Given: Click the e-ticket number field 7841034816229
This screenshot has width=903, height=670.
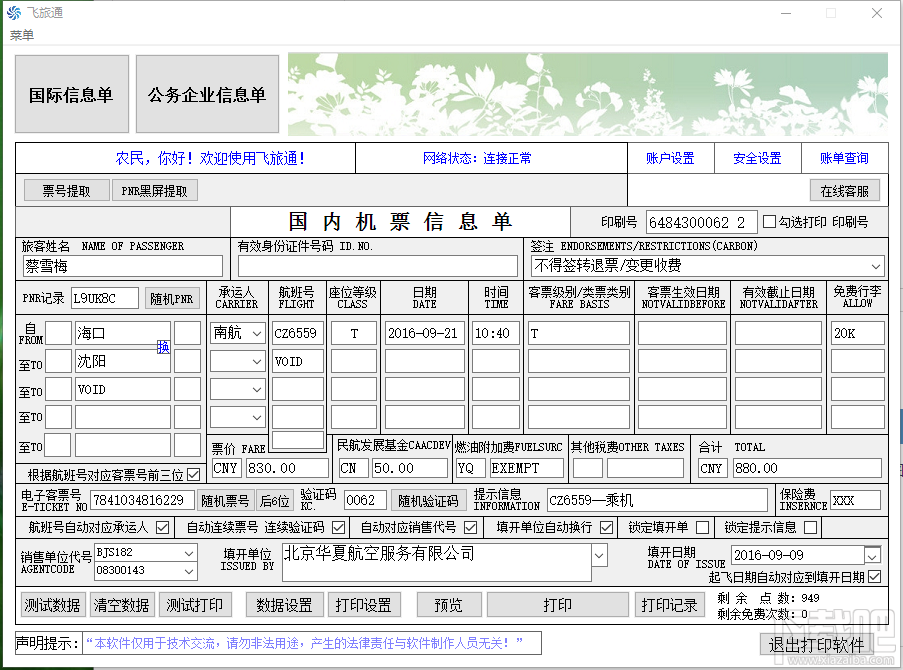Looking at the screenshot, I should (x=143, y=500).
